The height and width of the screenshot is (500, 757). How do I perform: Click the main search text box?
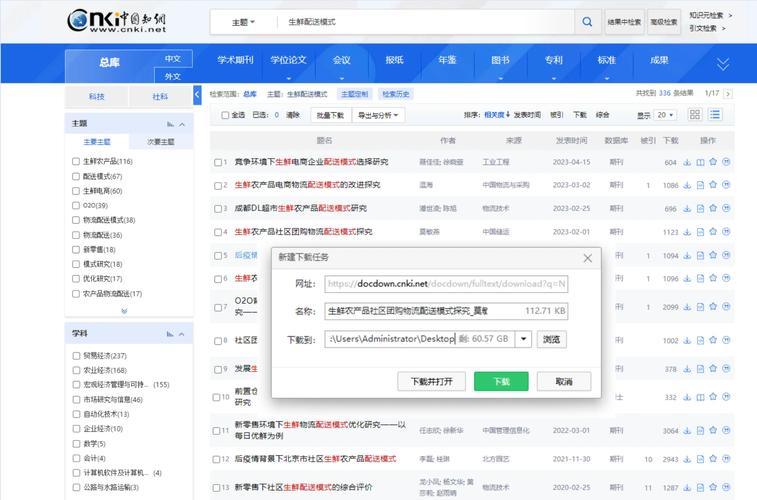tap(427, 22)
